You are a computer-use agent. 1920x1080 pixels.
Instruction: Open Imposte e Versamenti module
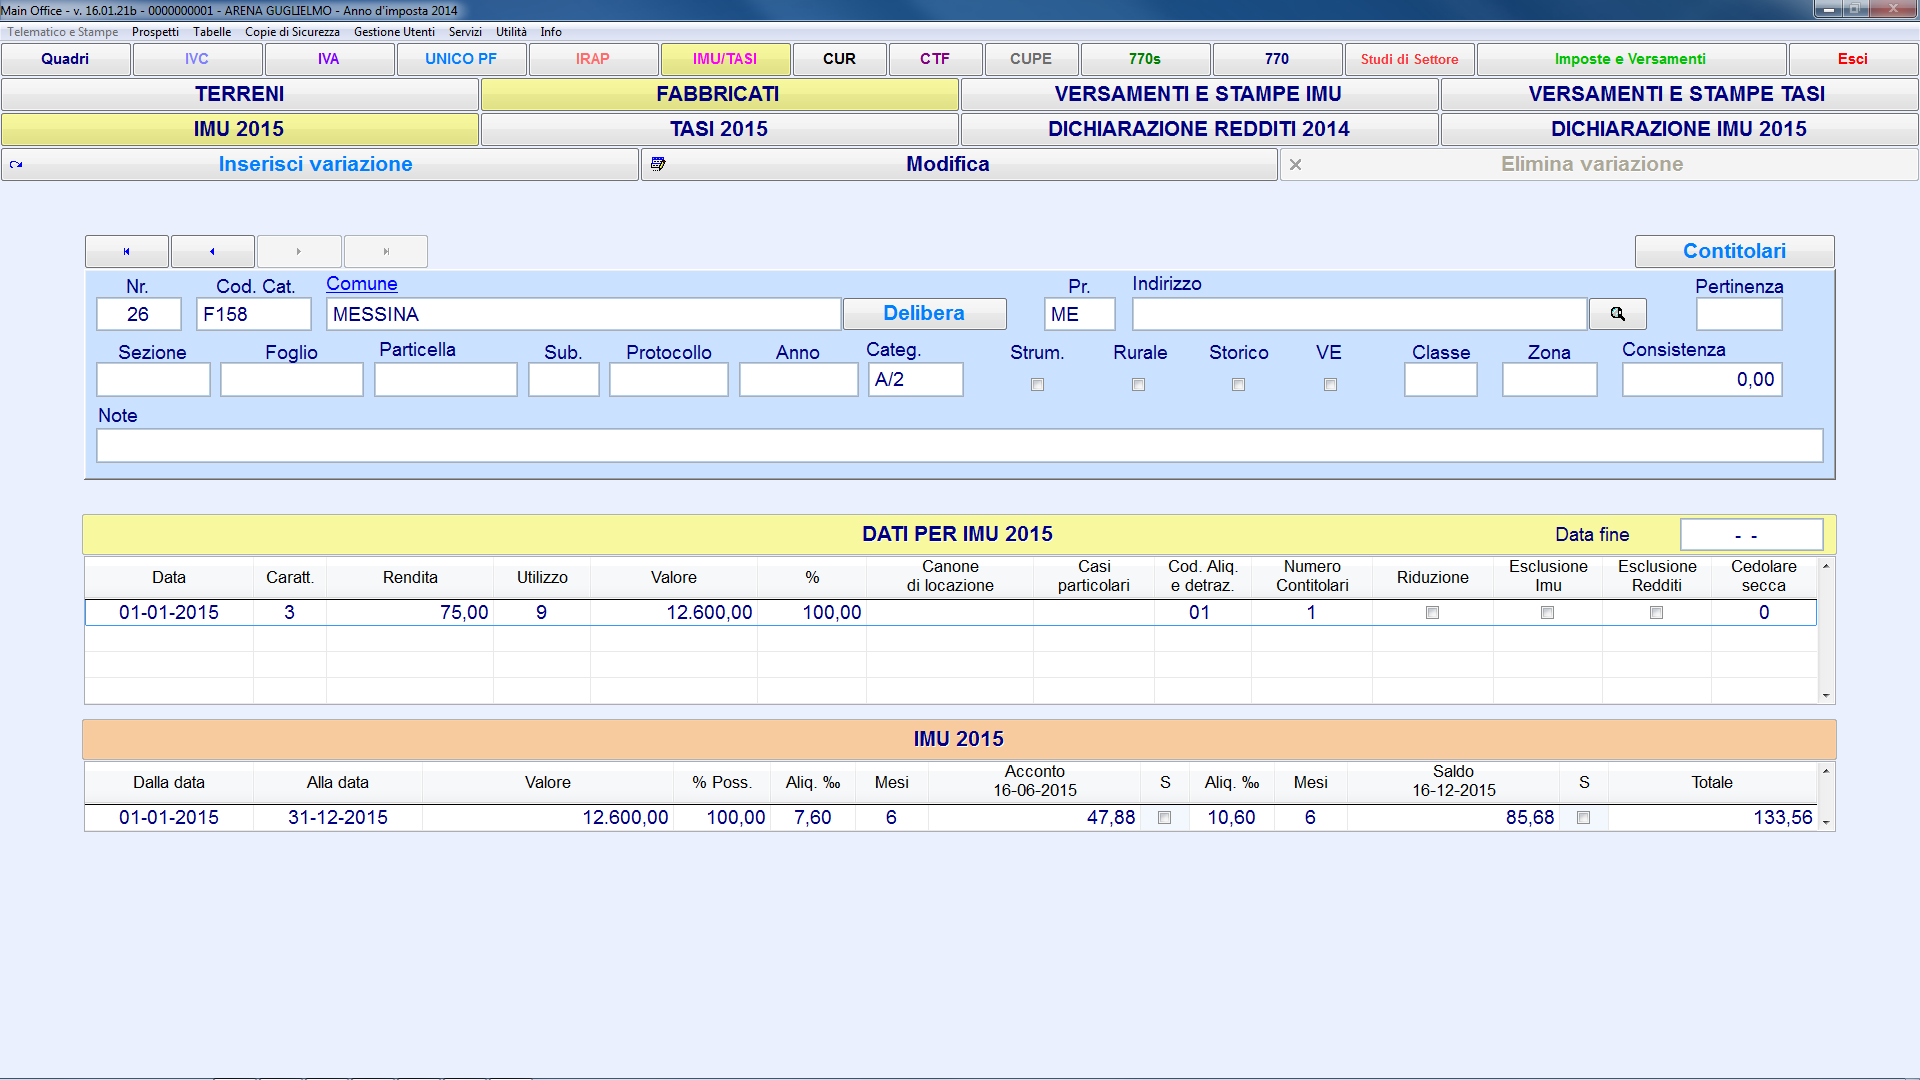(1631, 59)
